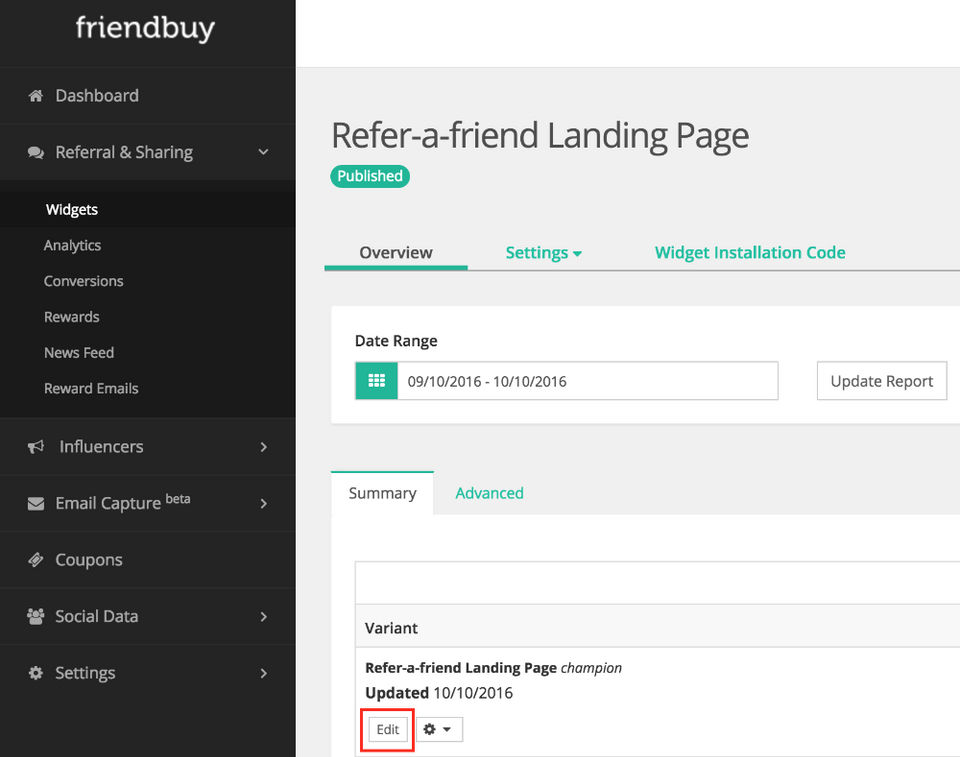This screenshot has width=960, height=757.
Task: Open Reward Emails in the sidebar
Action: (91, 388)
